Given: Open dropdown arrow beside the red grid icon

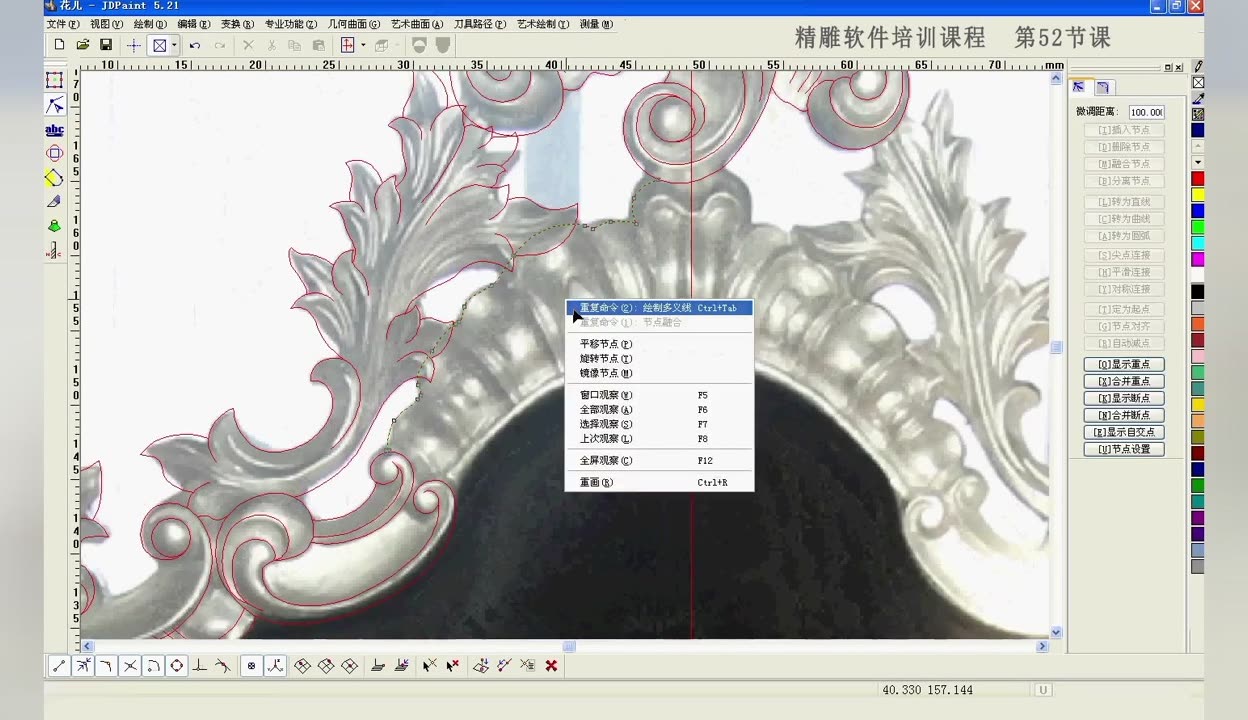Looking at the screenshot, I should click(x=362, y=45).
